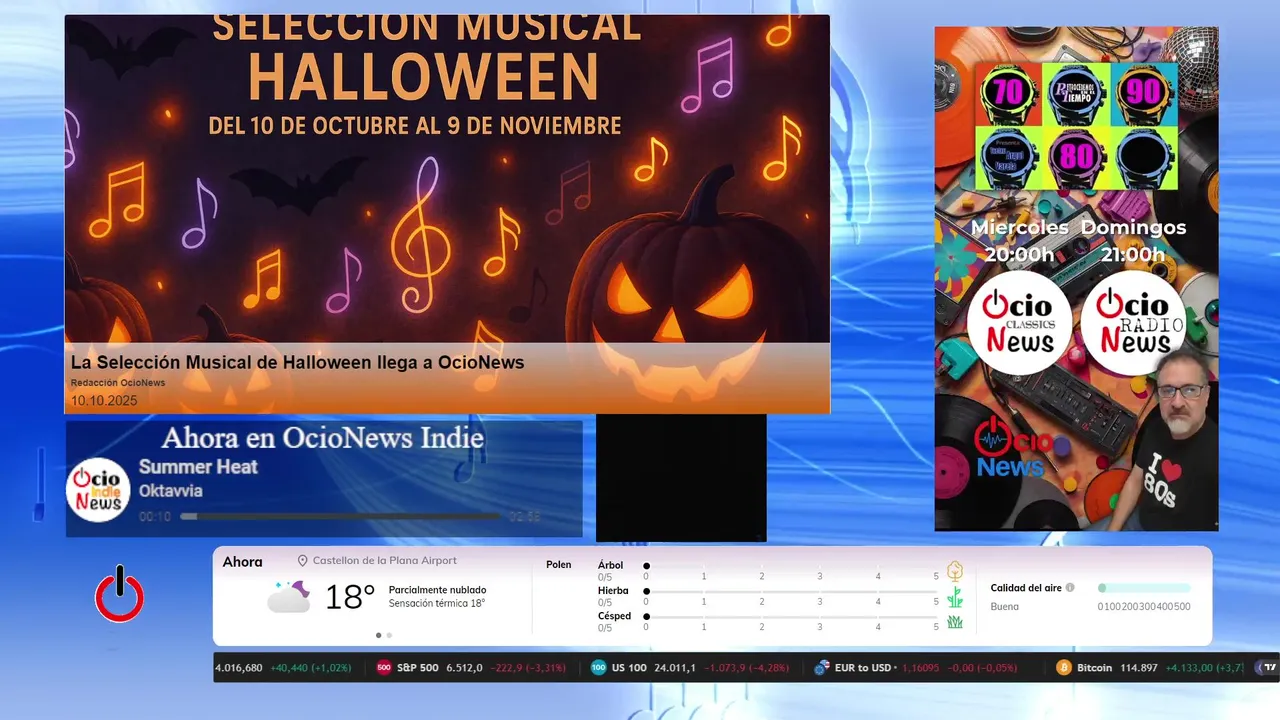Click the Calidad del aire label
This screenshot has height=720, width=1280.
1026,588
